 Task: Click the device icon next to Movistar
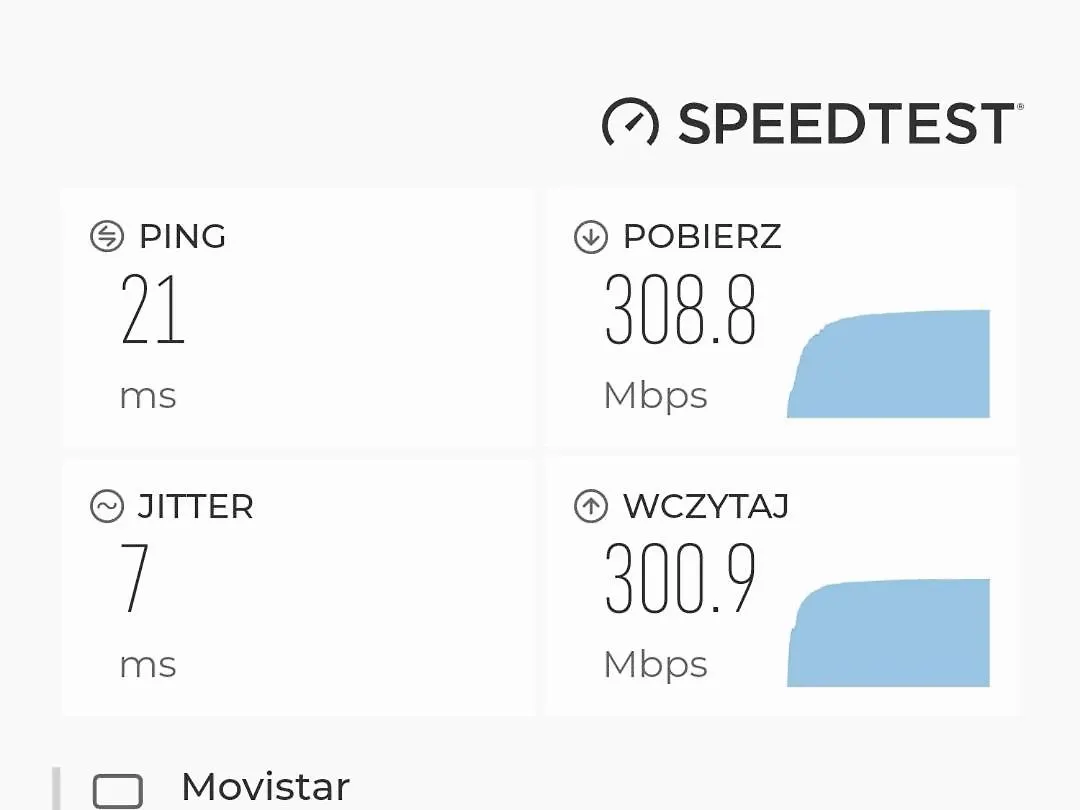[x=118, y=791]
